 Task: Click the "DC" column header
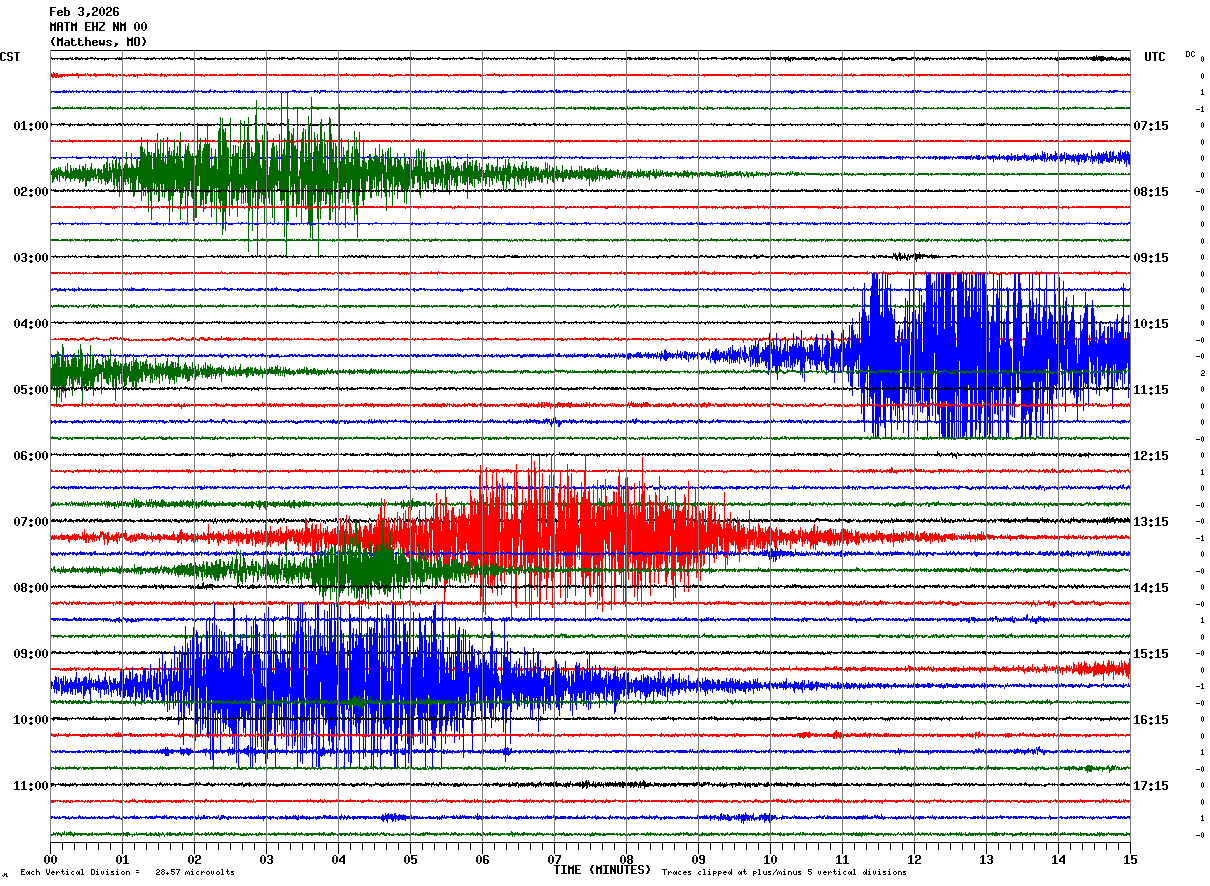pyautogui.click(x=1190, y=54)
